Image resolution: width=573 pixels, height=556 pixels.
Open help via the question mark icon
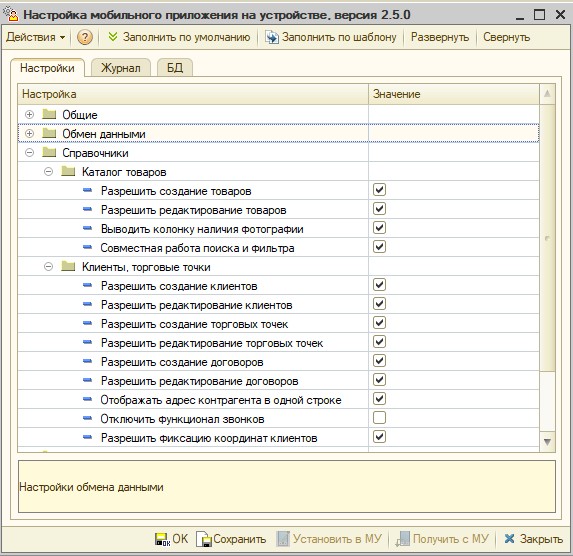tap(85, 37)
